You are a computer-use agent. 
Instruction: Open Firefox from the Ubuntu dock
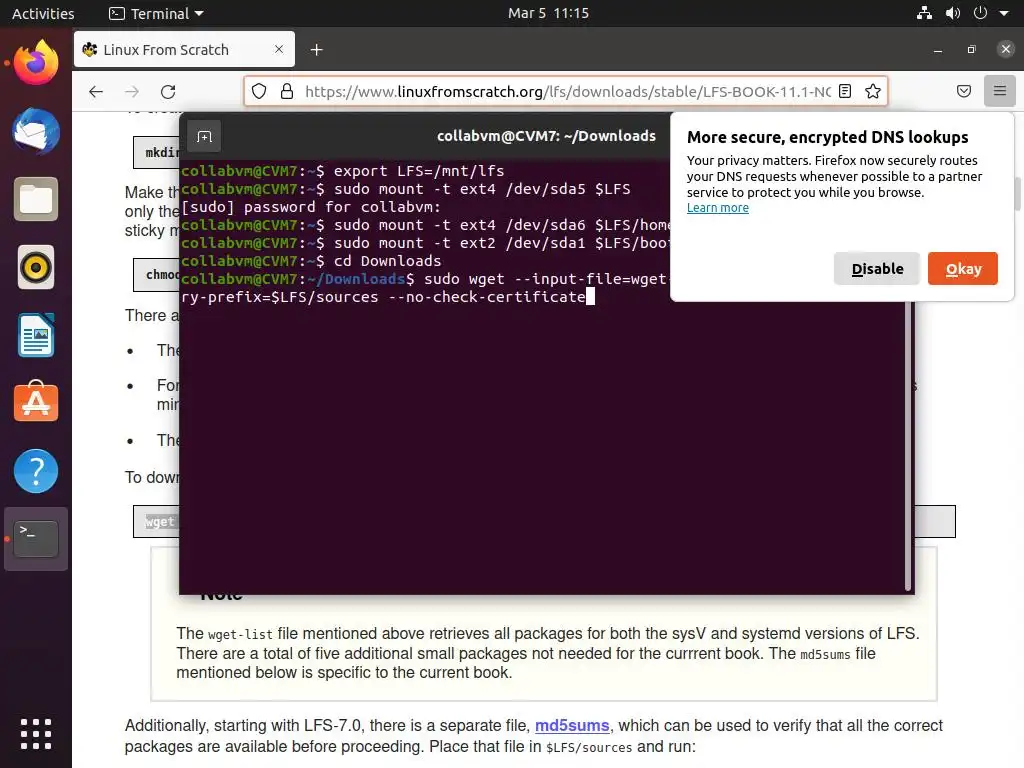36,63
